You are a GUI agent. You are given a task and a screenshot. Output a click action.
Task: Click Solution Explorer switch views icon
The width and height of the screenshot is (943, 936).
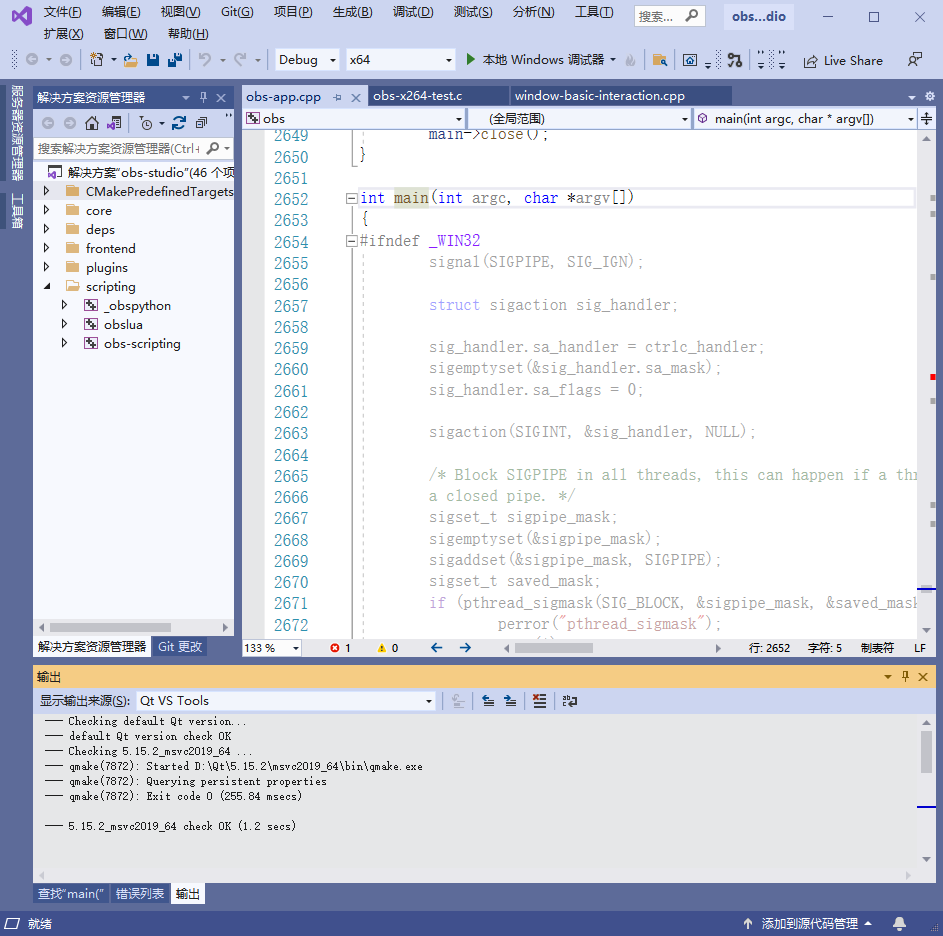tap(114, 123)
